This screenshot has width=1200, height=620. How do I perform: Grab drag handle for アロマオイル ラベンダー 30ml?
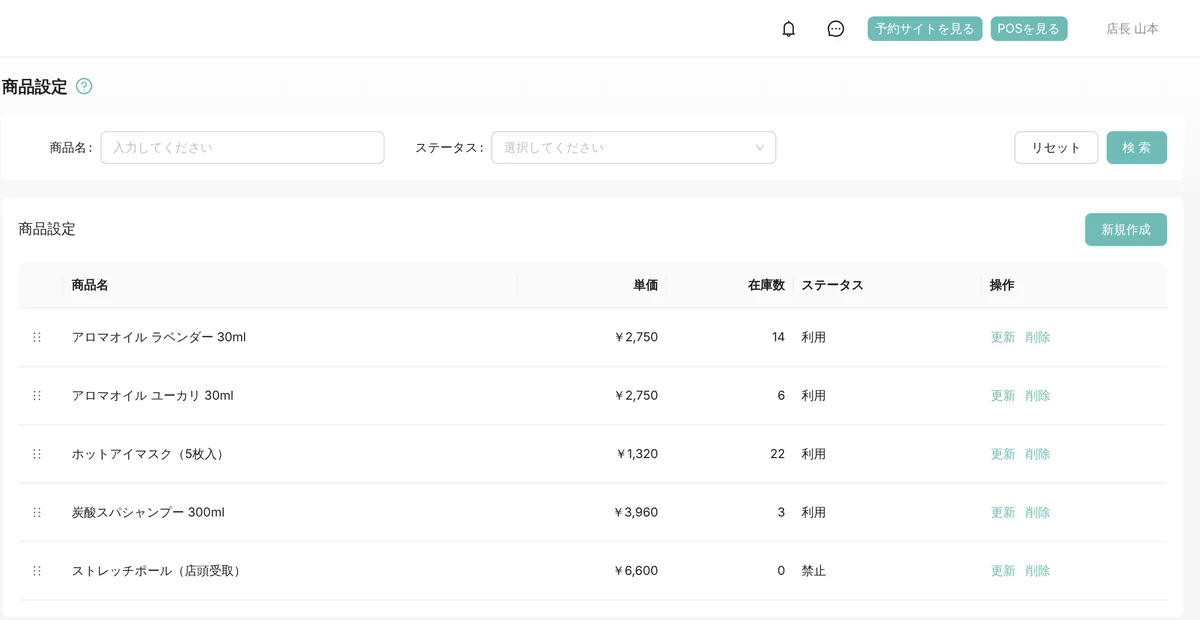(x=37, y=337)
